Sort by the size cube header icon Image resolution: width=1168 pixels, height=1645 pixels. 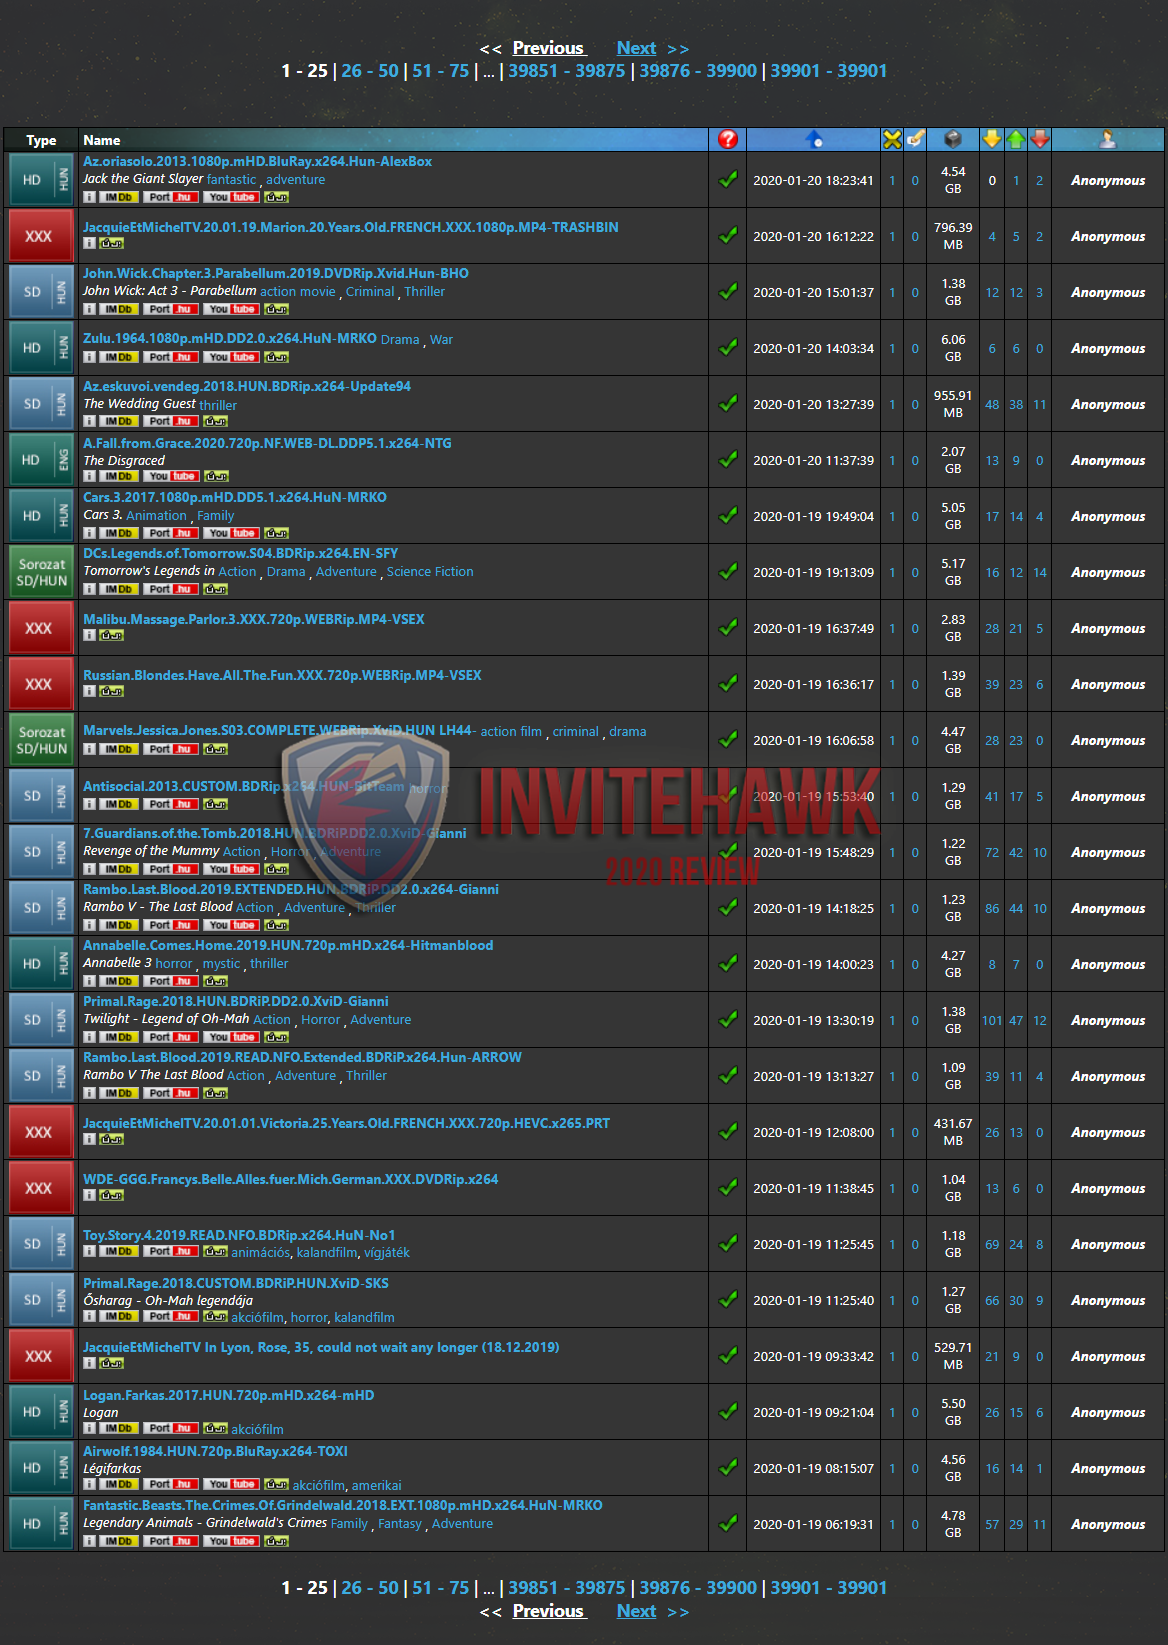coord(953,140)
